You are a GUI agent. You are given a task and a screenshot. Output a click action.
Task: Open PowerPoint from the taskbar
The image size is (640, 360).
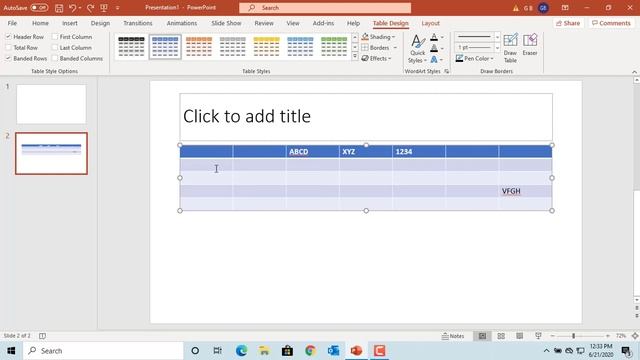pyautogui.click(x=356, y=351)
